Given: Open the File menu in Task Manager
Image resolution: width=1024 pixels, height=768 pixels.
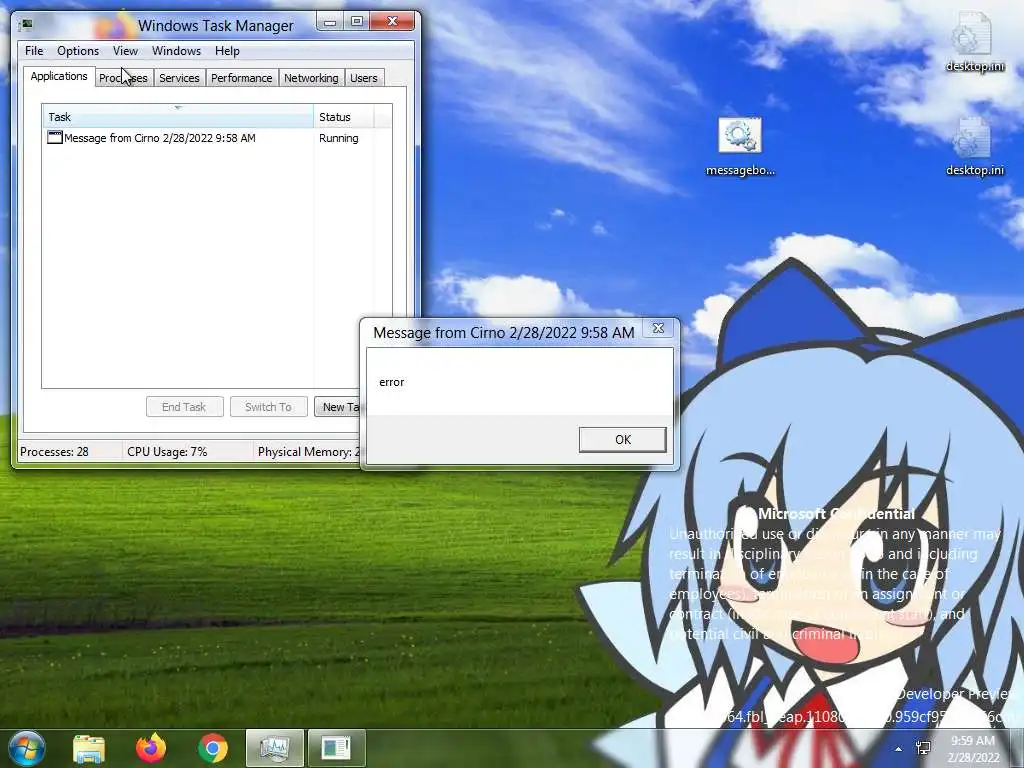Looking at the screenshot, I should click(34, 51).
